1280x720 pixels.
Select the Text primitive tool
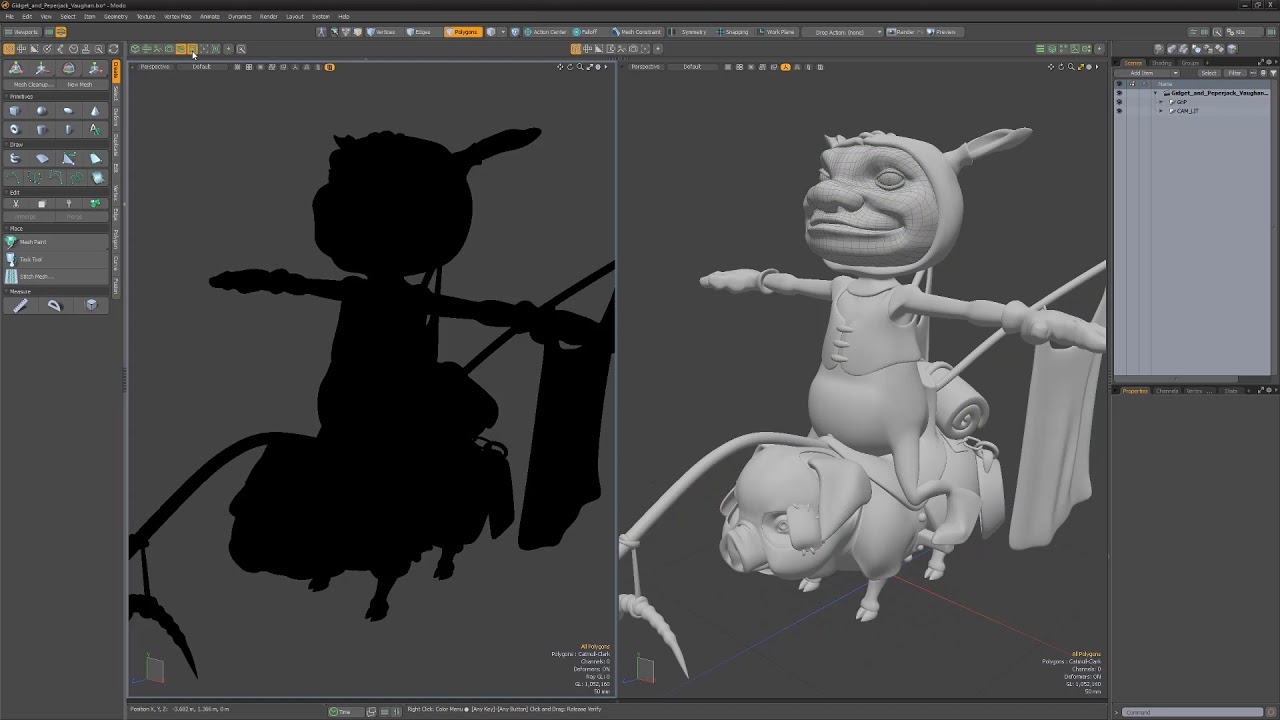[x=95, y=129]
